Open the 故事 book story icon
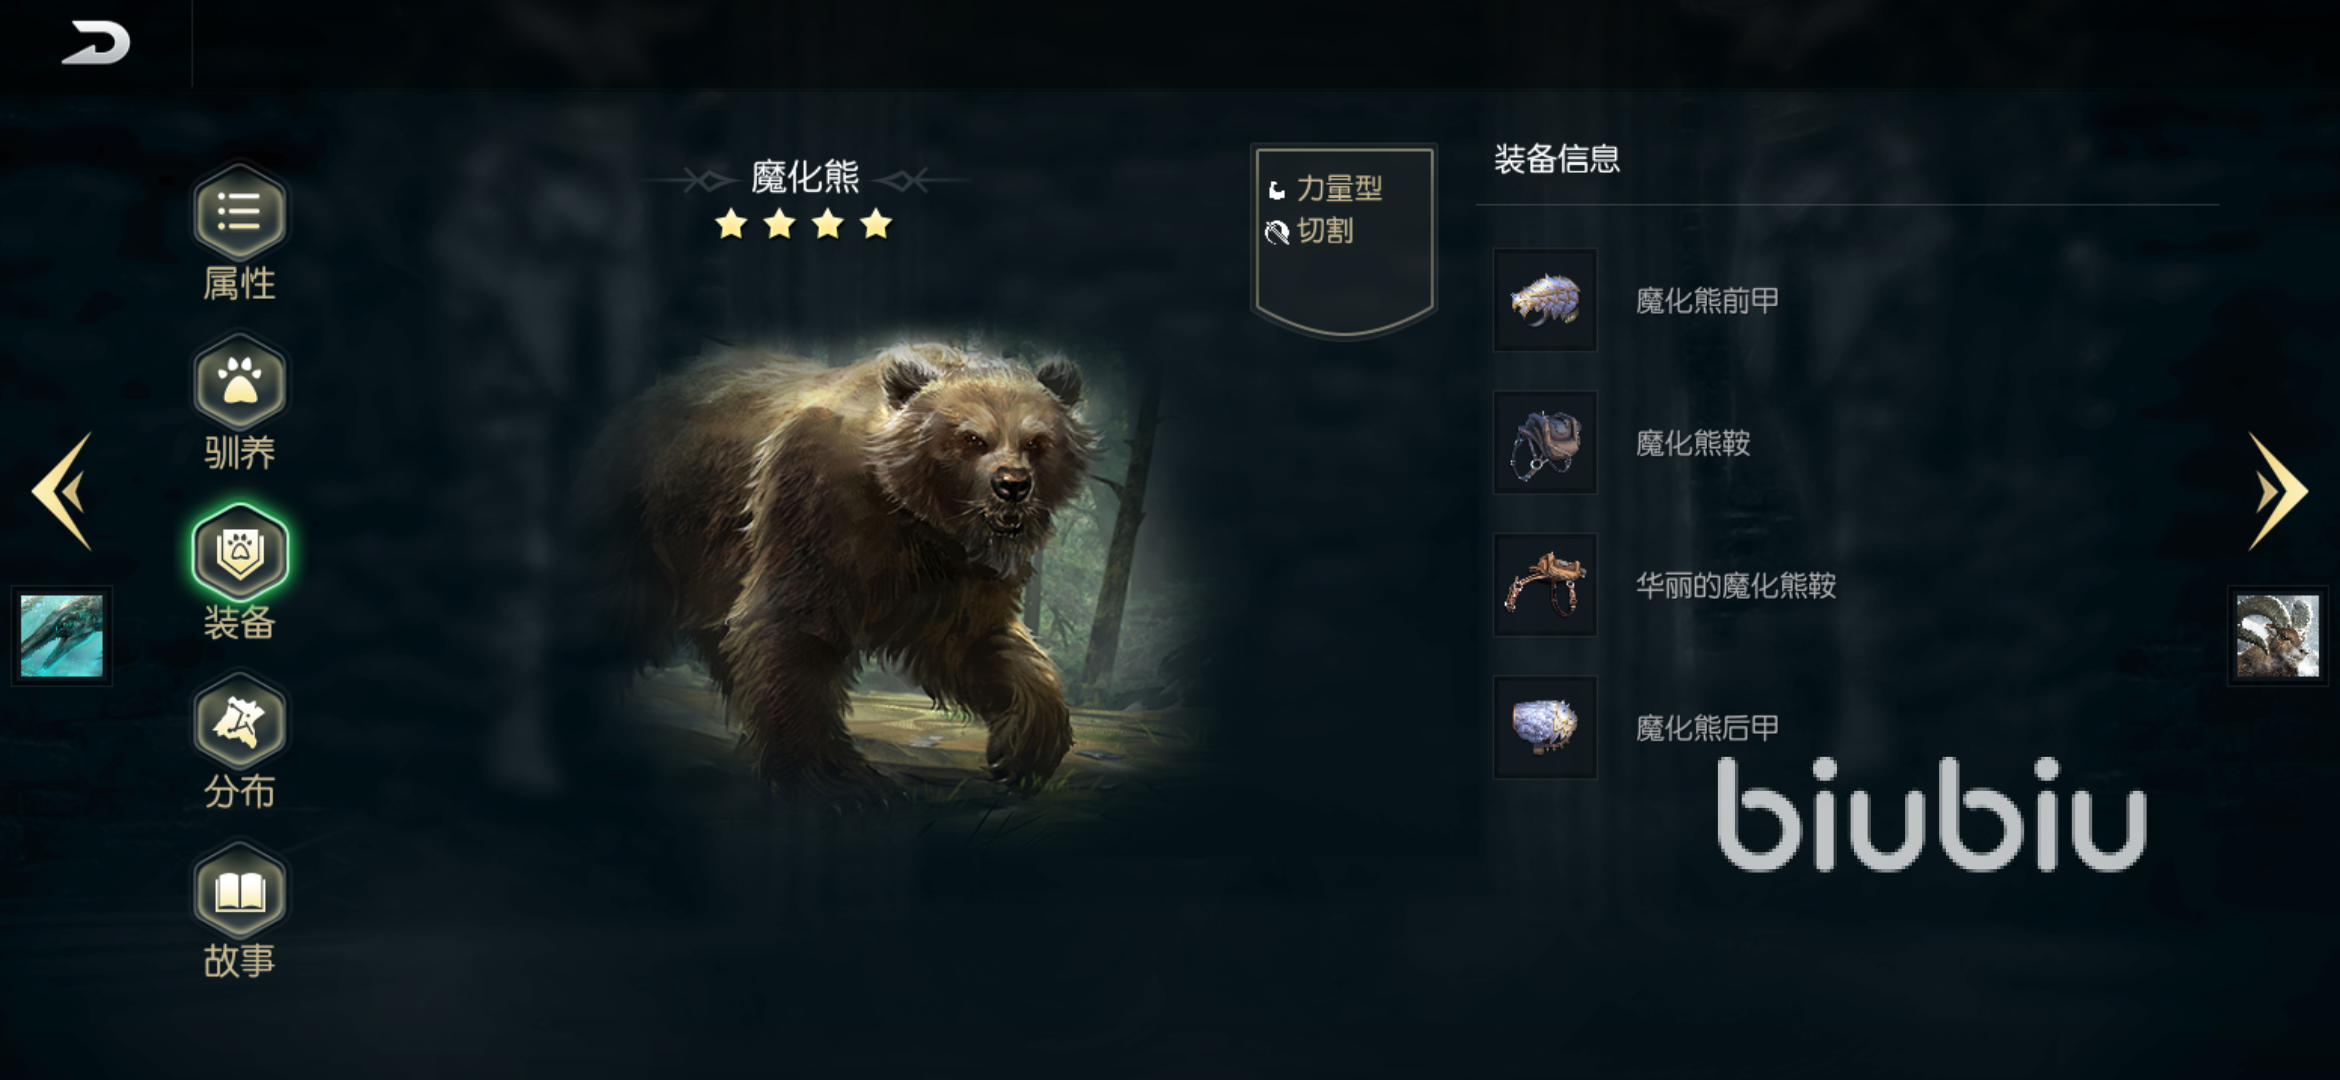Image resolution: width=2340 pixels, height=1080 pixels. click(x=240, y=891)
